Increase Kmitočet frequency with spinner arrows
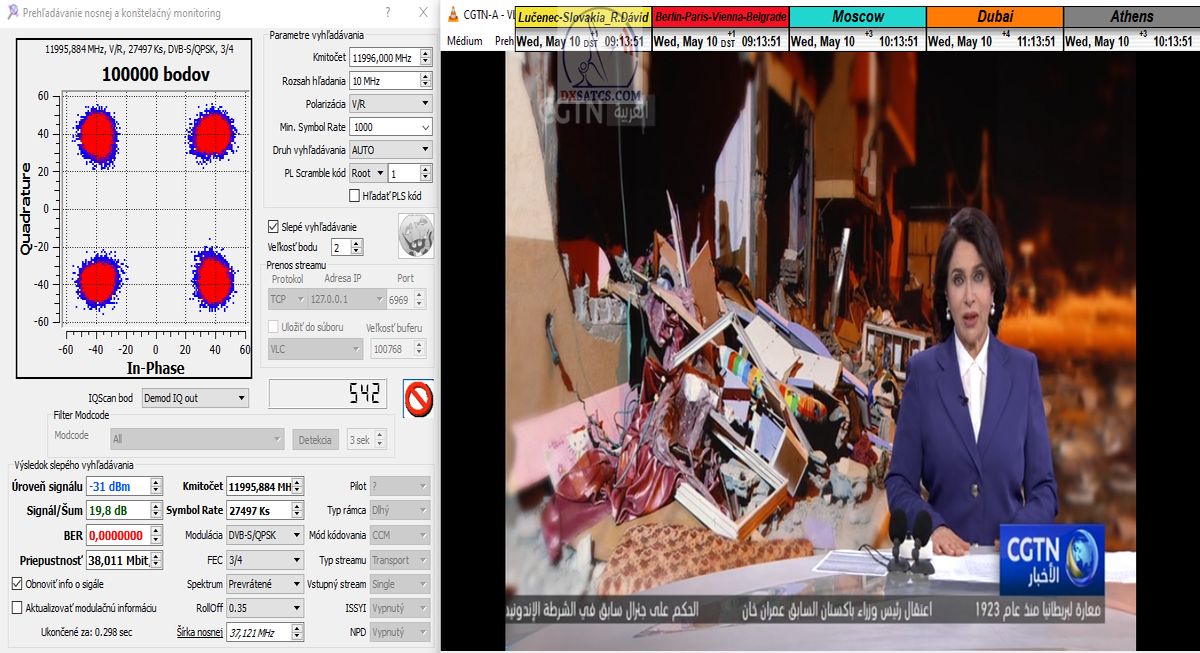This screenshot has width=1200, height=653. [x=426, y=55]
